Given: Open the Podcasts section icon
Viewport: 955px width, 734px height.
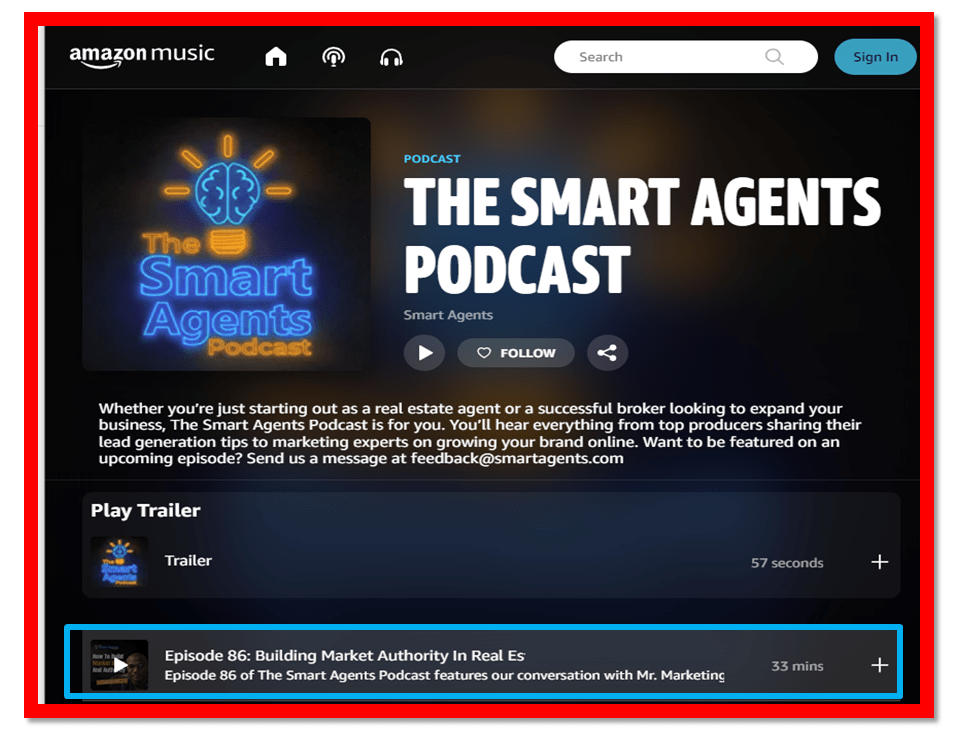Looking at the screenshot, I should tap(333, 57).
